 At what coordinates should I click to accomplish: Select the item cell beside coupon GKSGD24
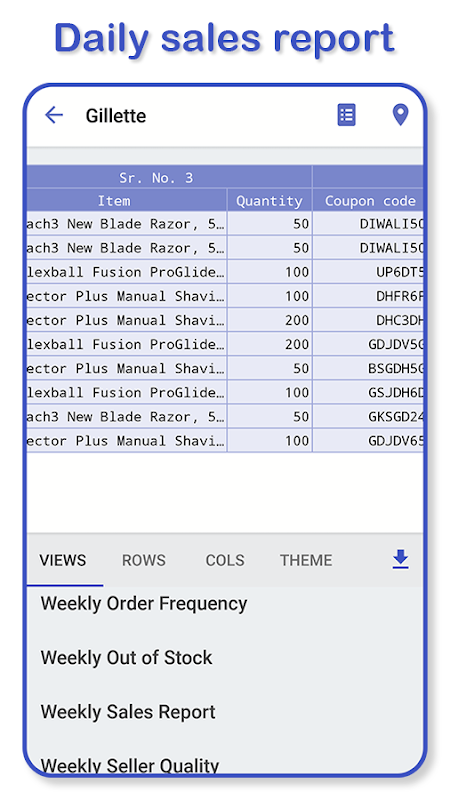tap(127, 416)
